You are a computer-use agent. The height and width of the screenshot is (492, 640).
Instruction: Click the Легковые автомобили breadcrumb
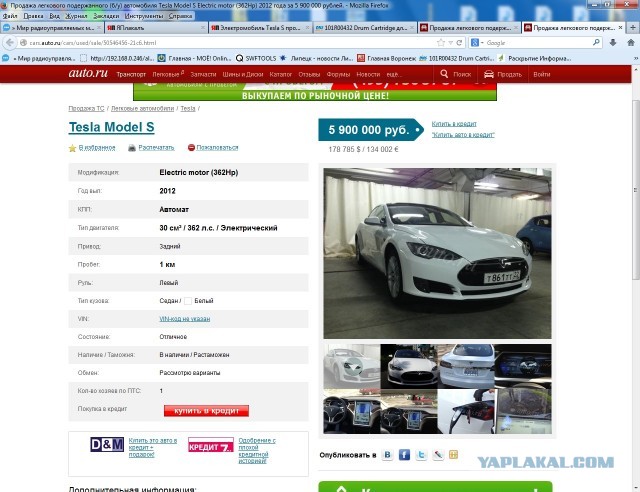(142, 108)
